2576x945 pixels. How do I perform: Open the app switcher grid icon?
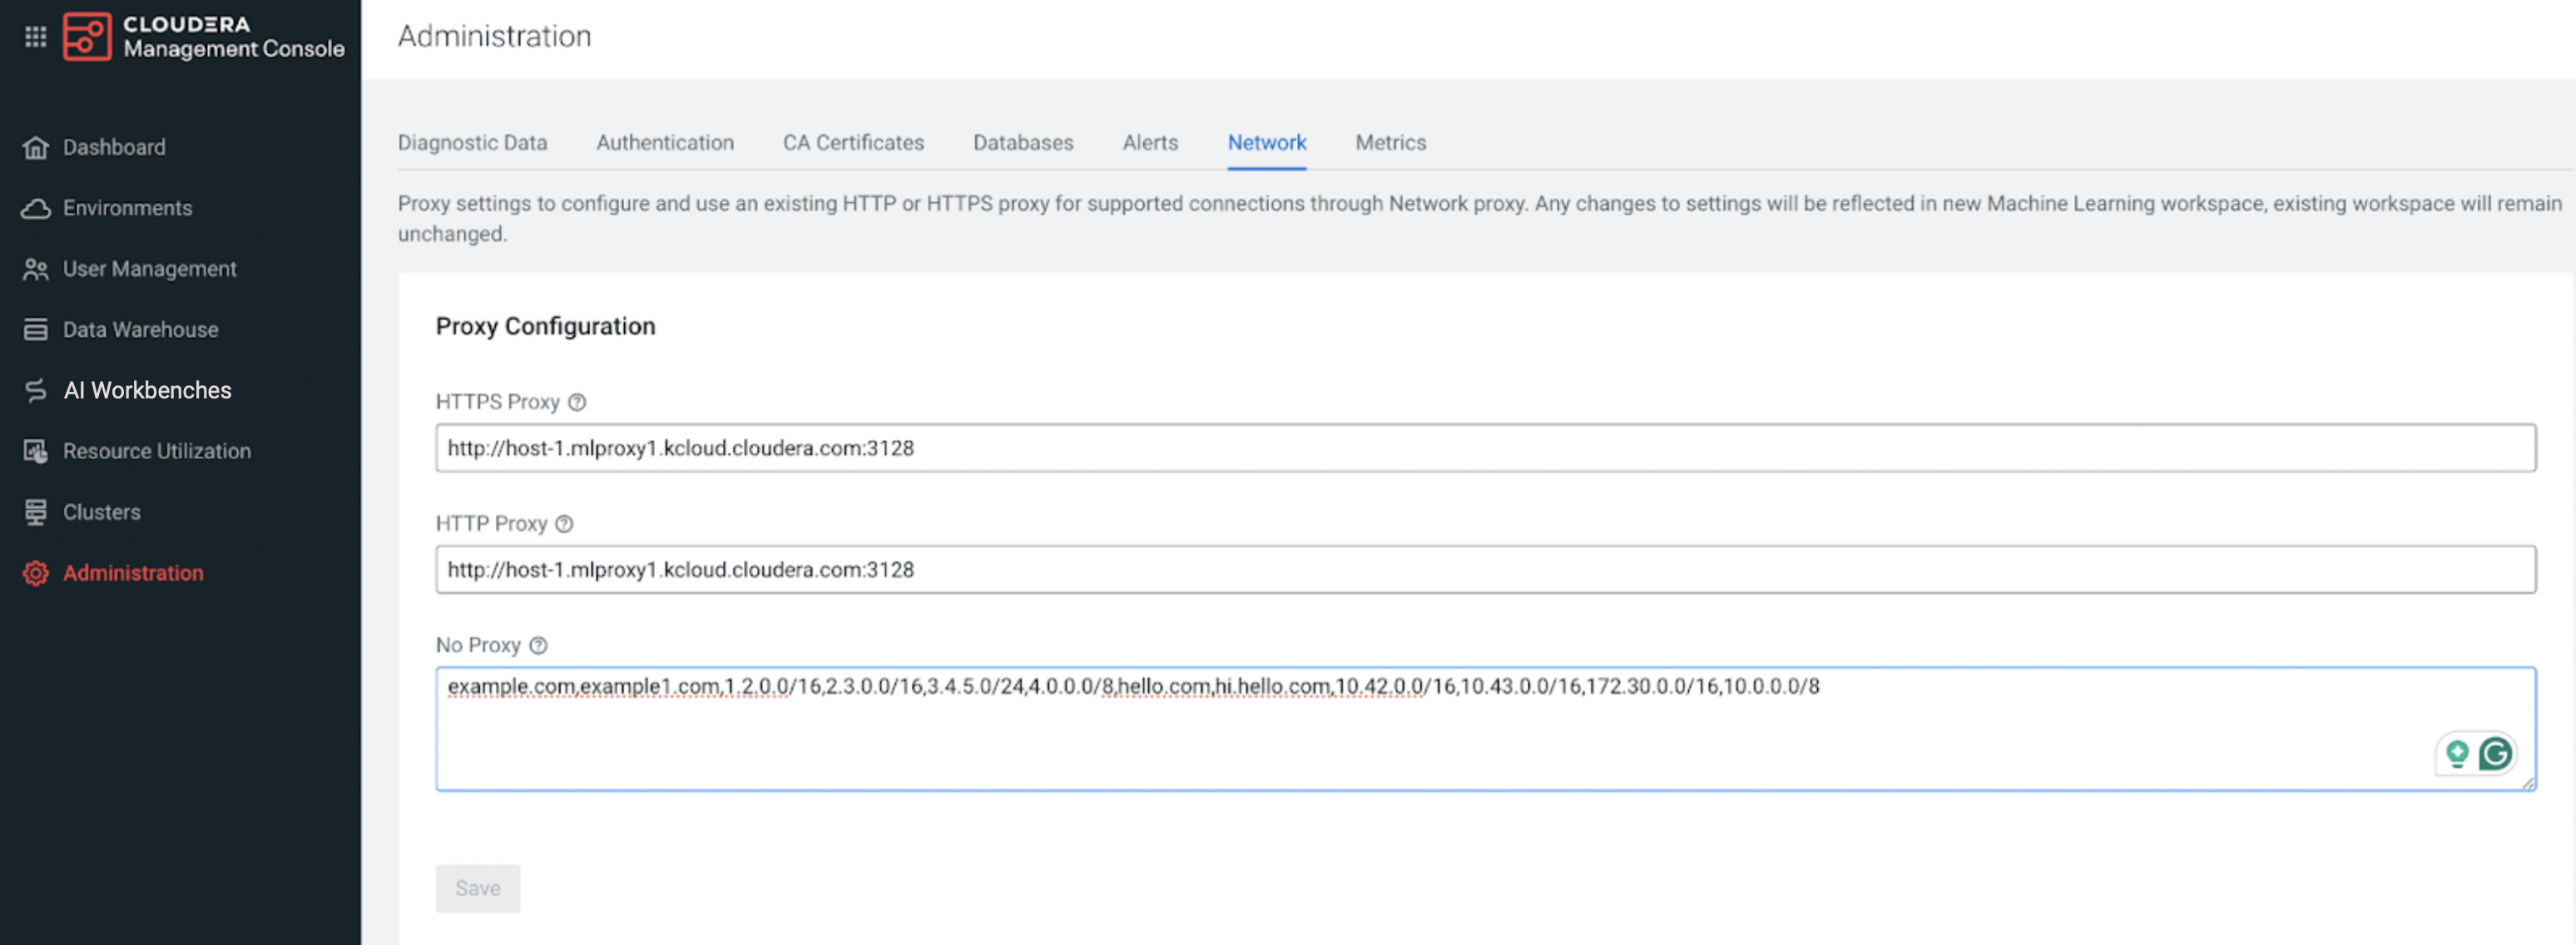tap(36, 37)
